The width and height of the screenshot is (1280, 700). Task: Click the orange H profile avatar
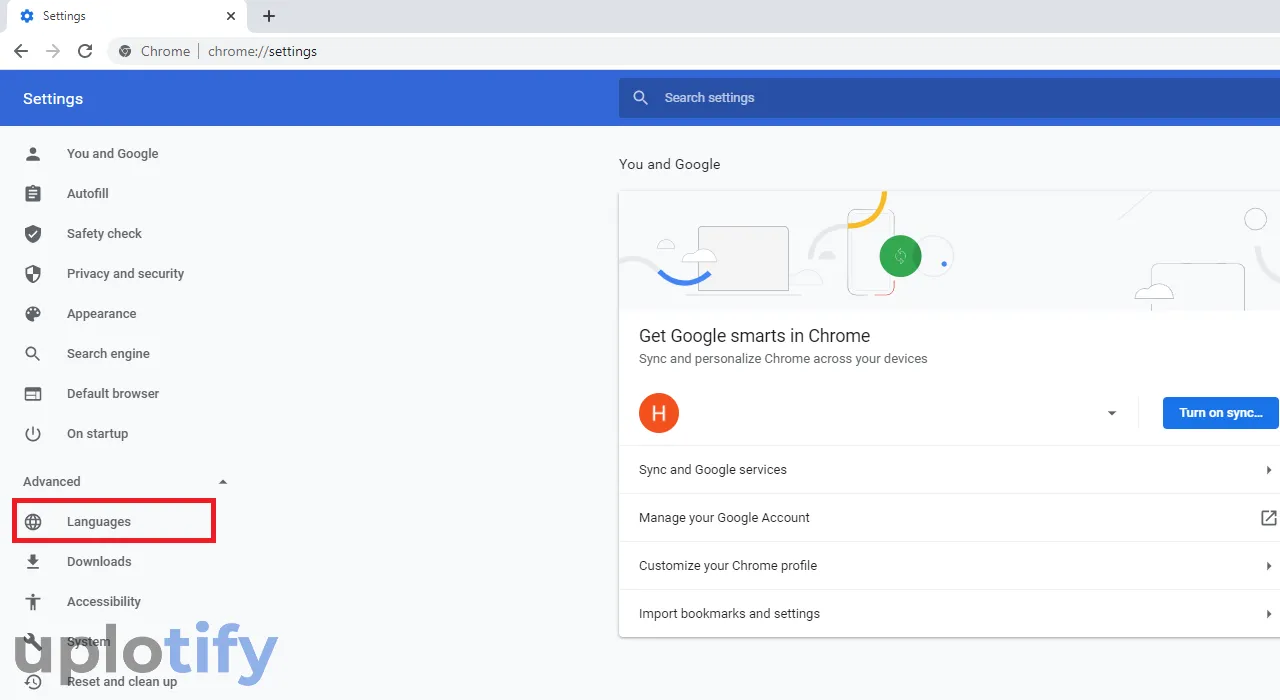coord(659,413)
